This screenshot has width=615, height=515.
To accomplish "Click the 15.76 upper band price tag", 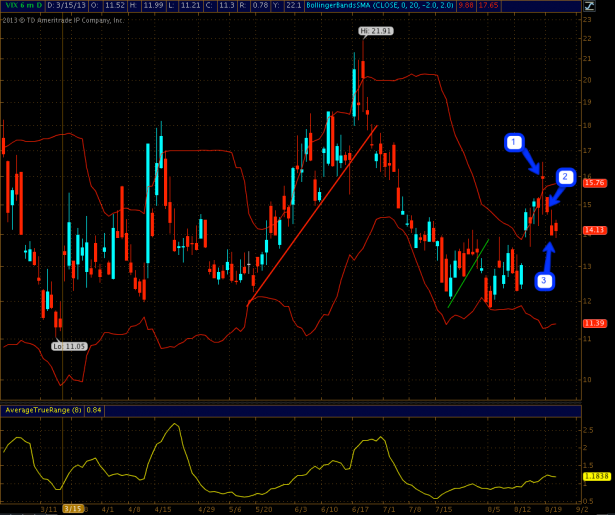I will pos(596,183).
